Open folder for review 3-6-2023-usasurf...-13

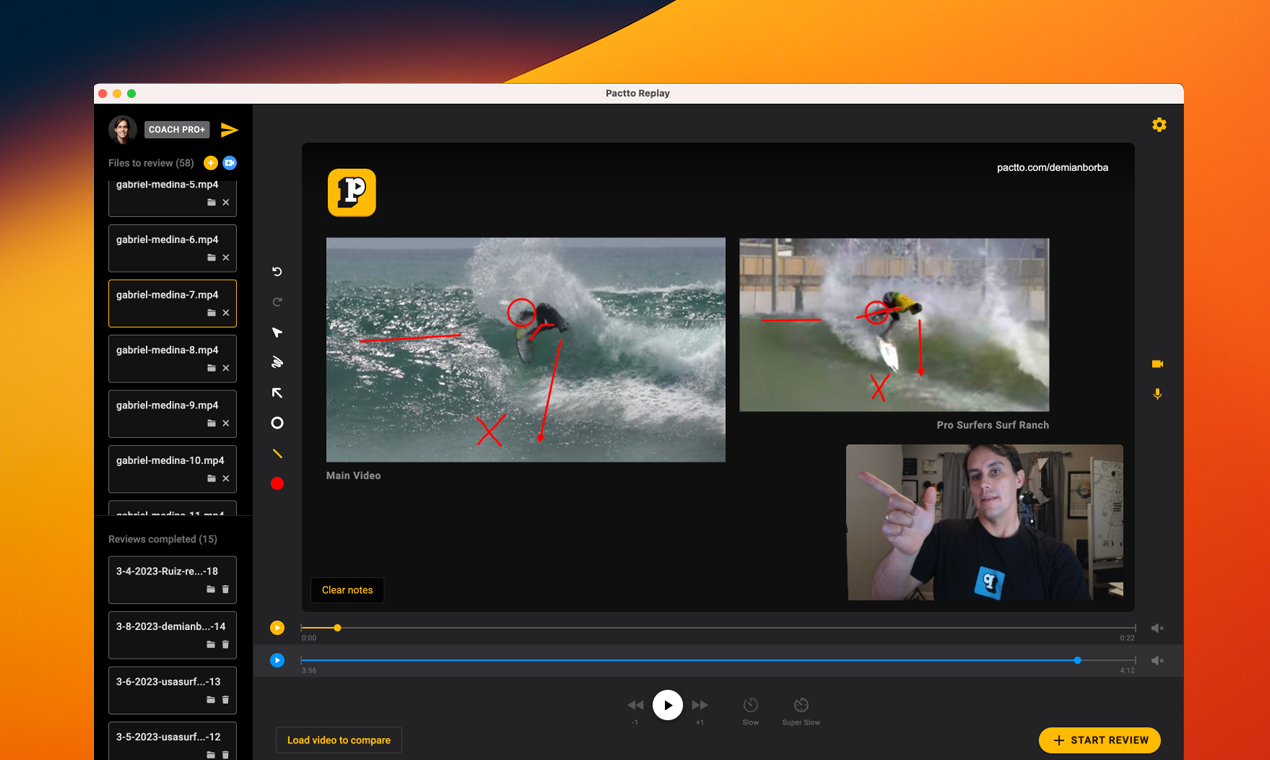[x=211, y=700]
